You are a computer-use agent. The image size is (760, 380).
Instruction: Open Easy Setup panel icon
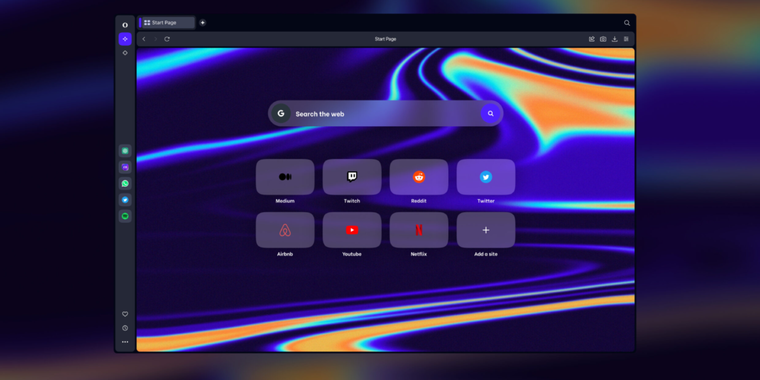[626, 39]
